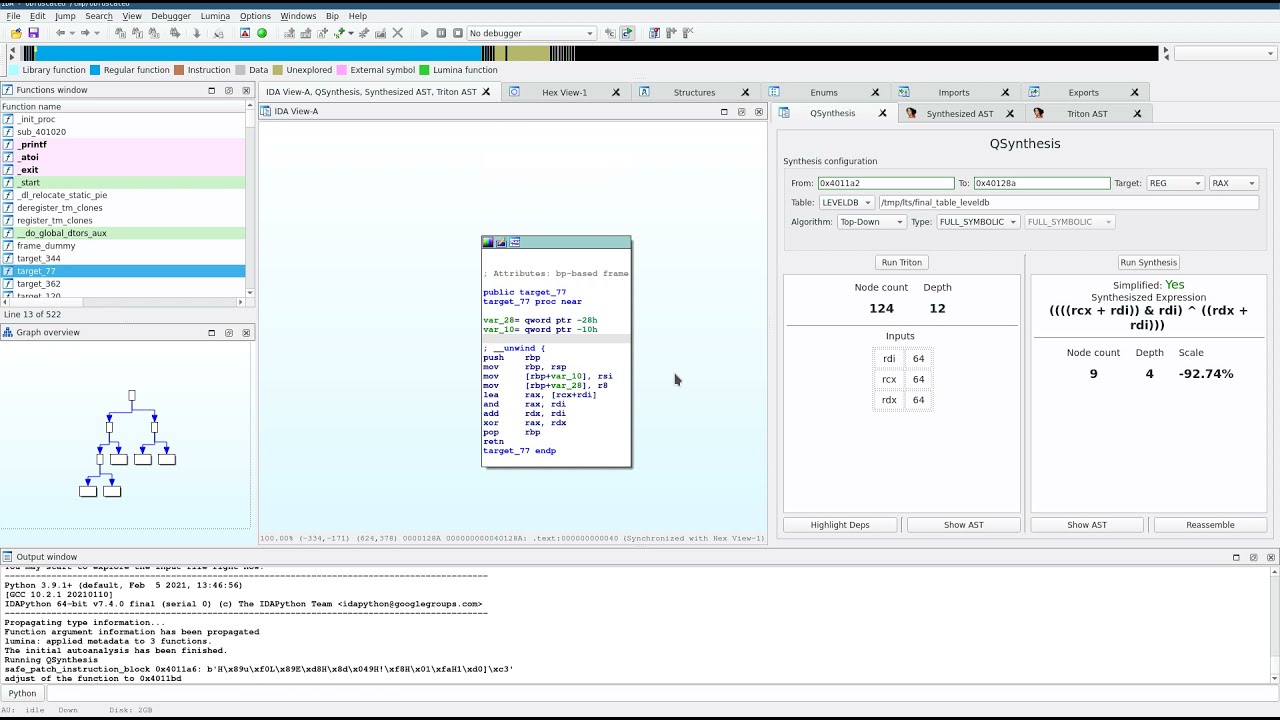
Task: Close the QSynthesis tab
Action: 882,113
